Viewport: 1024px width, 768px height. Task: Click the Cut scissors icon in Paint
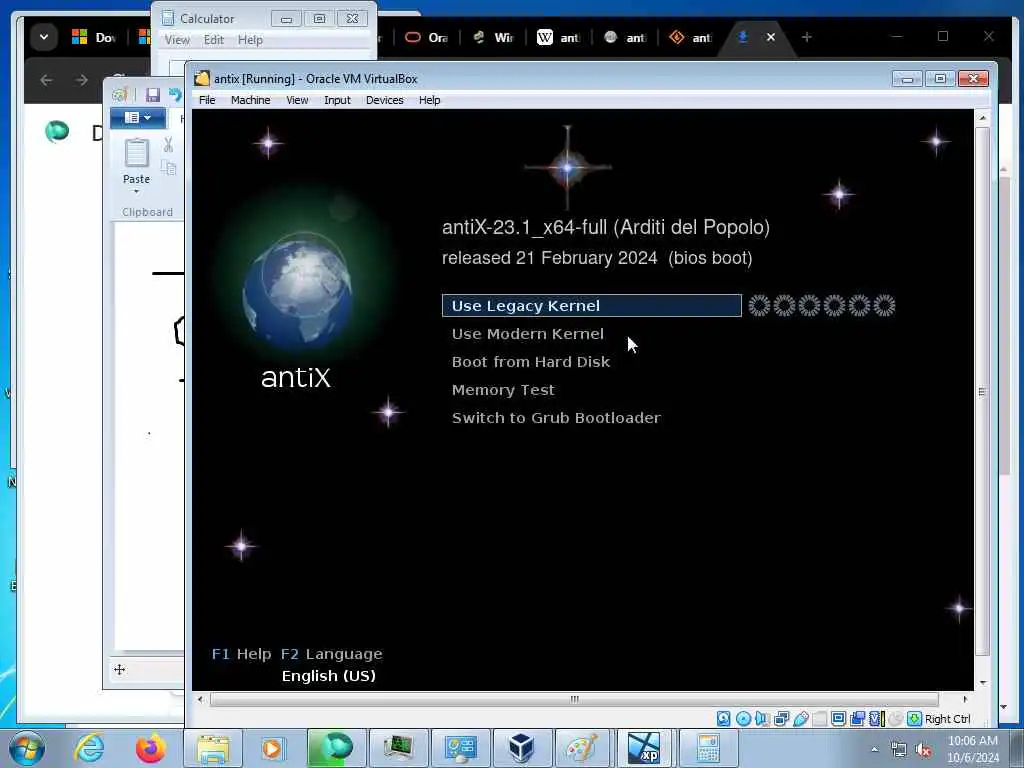click(x=168, y=144)
